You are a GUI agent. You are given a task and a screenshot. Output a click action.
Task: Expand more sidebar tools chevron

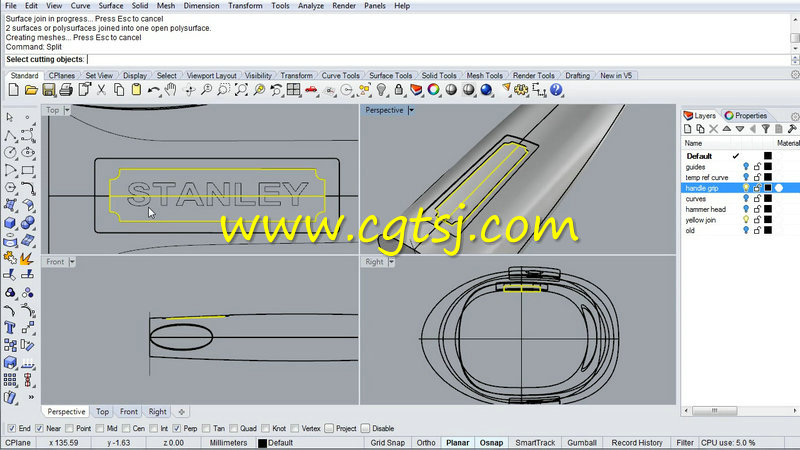pos(31,397)
